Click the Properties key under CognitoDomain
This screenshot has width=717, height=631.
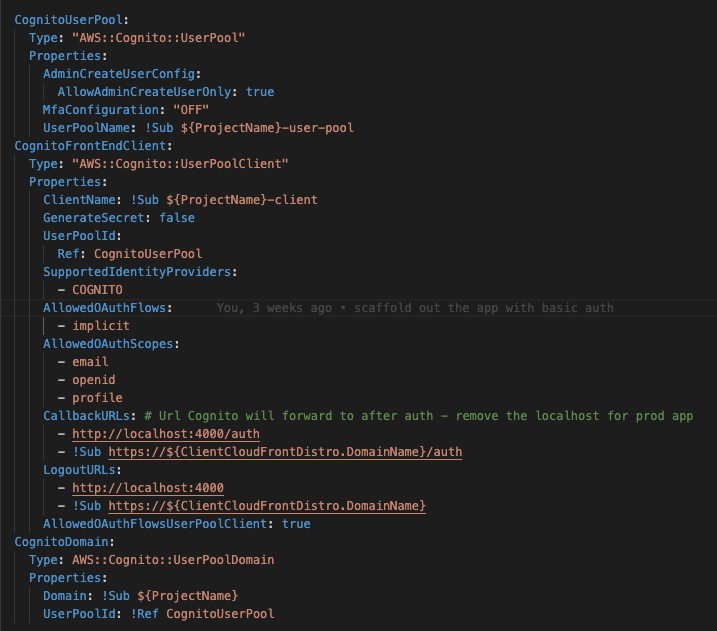coord(65,578)
